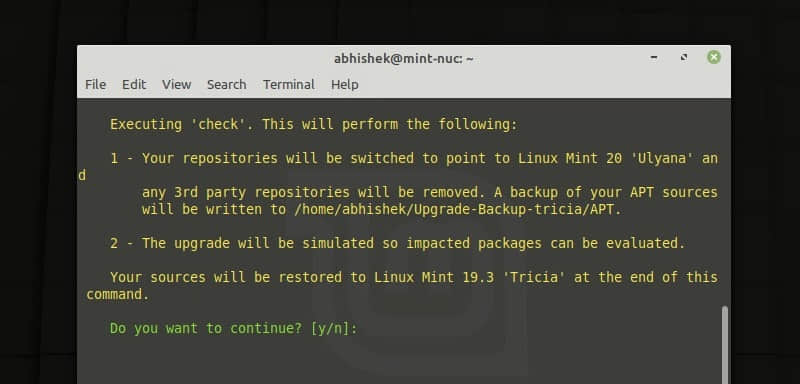Maximize the terminal window
Screen dimensions: 800x384
tap(684, 58)
